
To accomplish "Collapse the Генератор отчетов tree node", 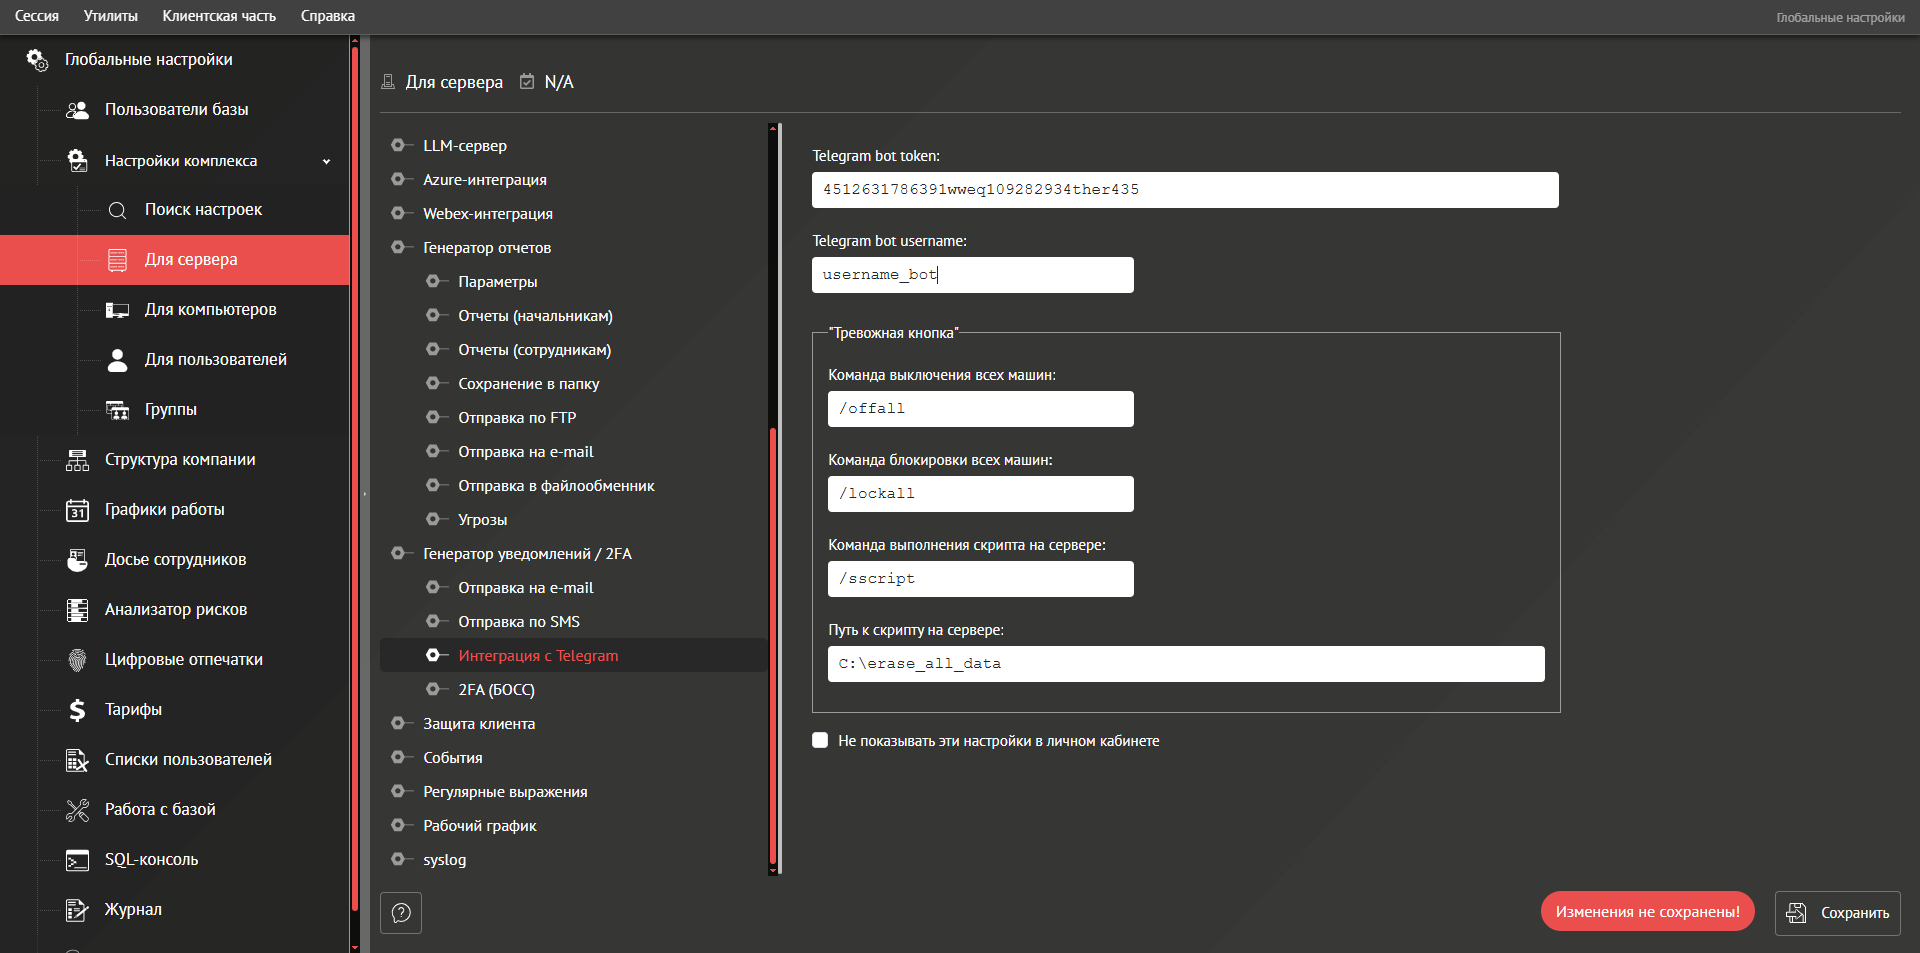I will (x=398, y=248).
